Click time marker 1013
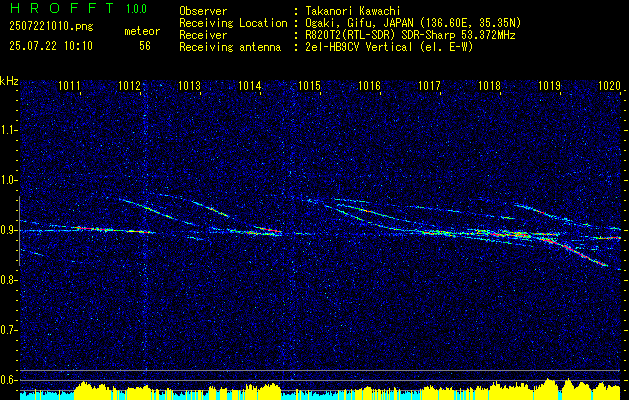 point(189,85)
